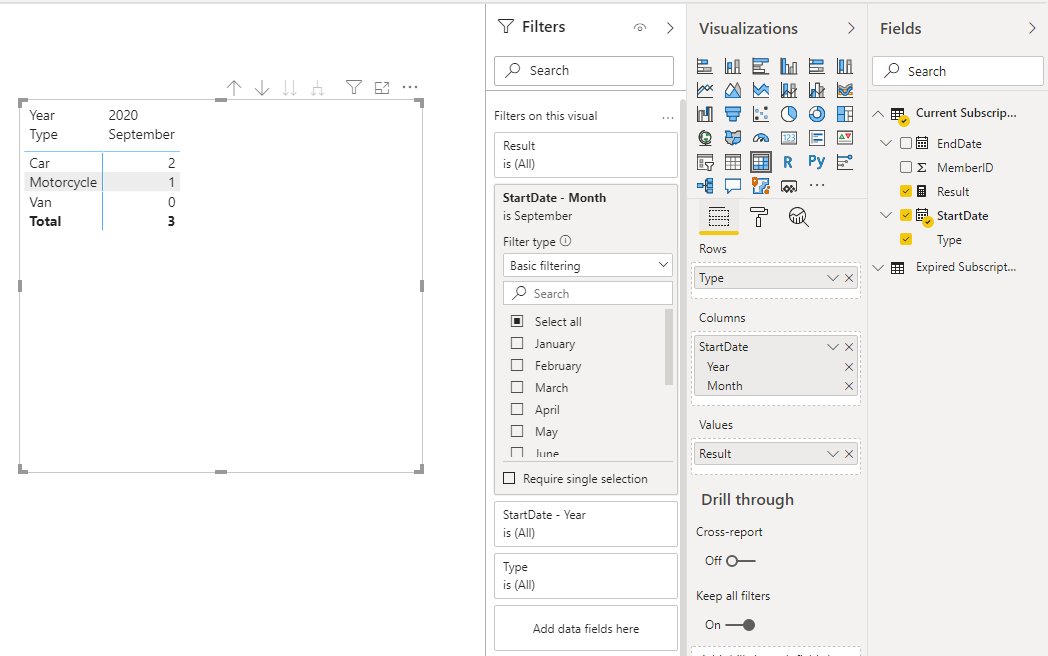Expand the Expired Subscriptions table
The image size is (1048, 656).
(x=878, y=267)
